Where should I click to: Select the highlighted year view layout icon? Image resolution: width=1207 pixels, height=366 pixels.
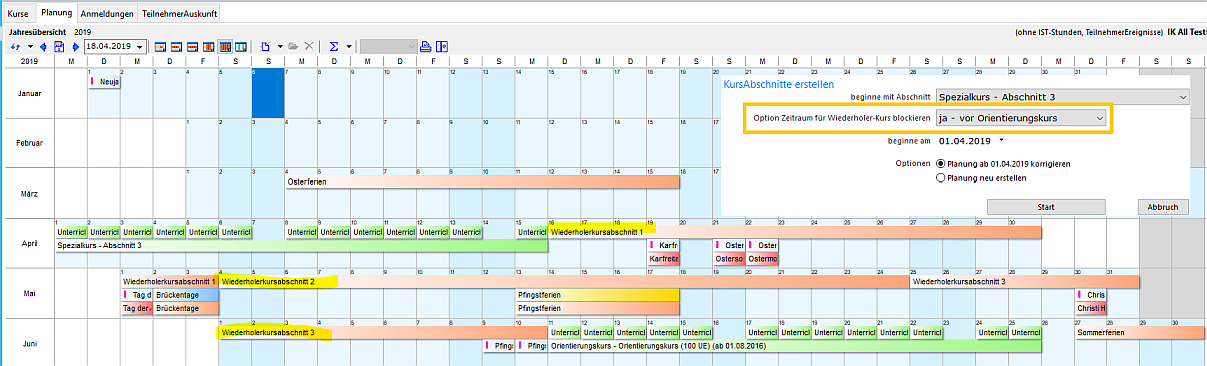[225, 47]
